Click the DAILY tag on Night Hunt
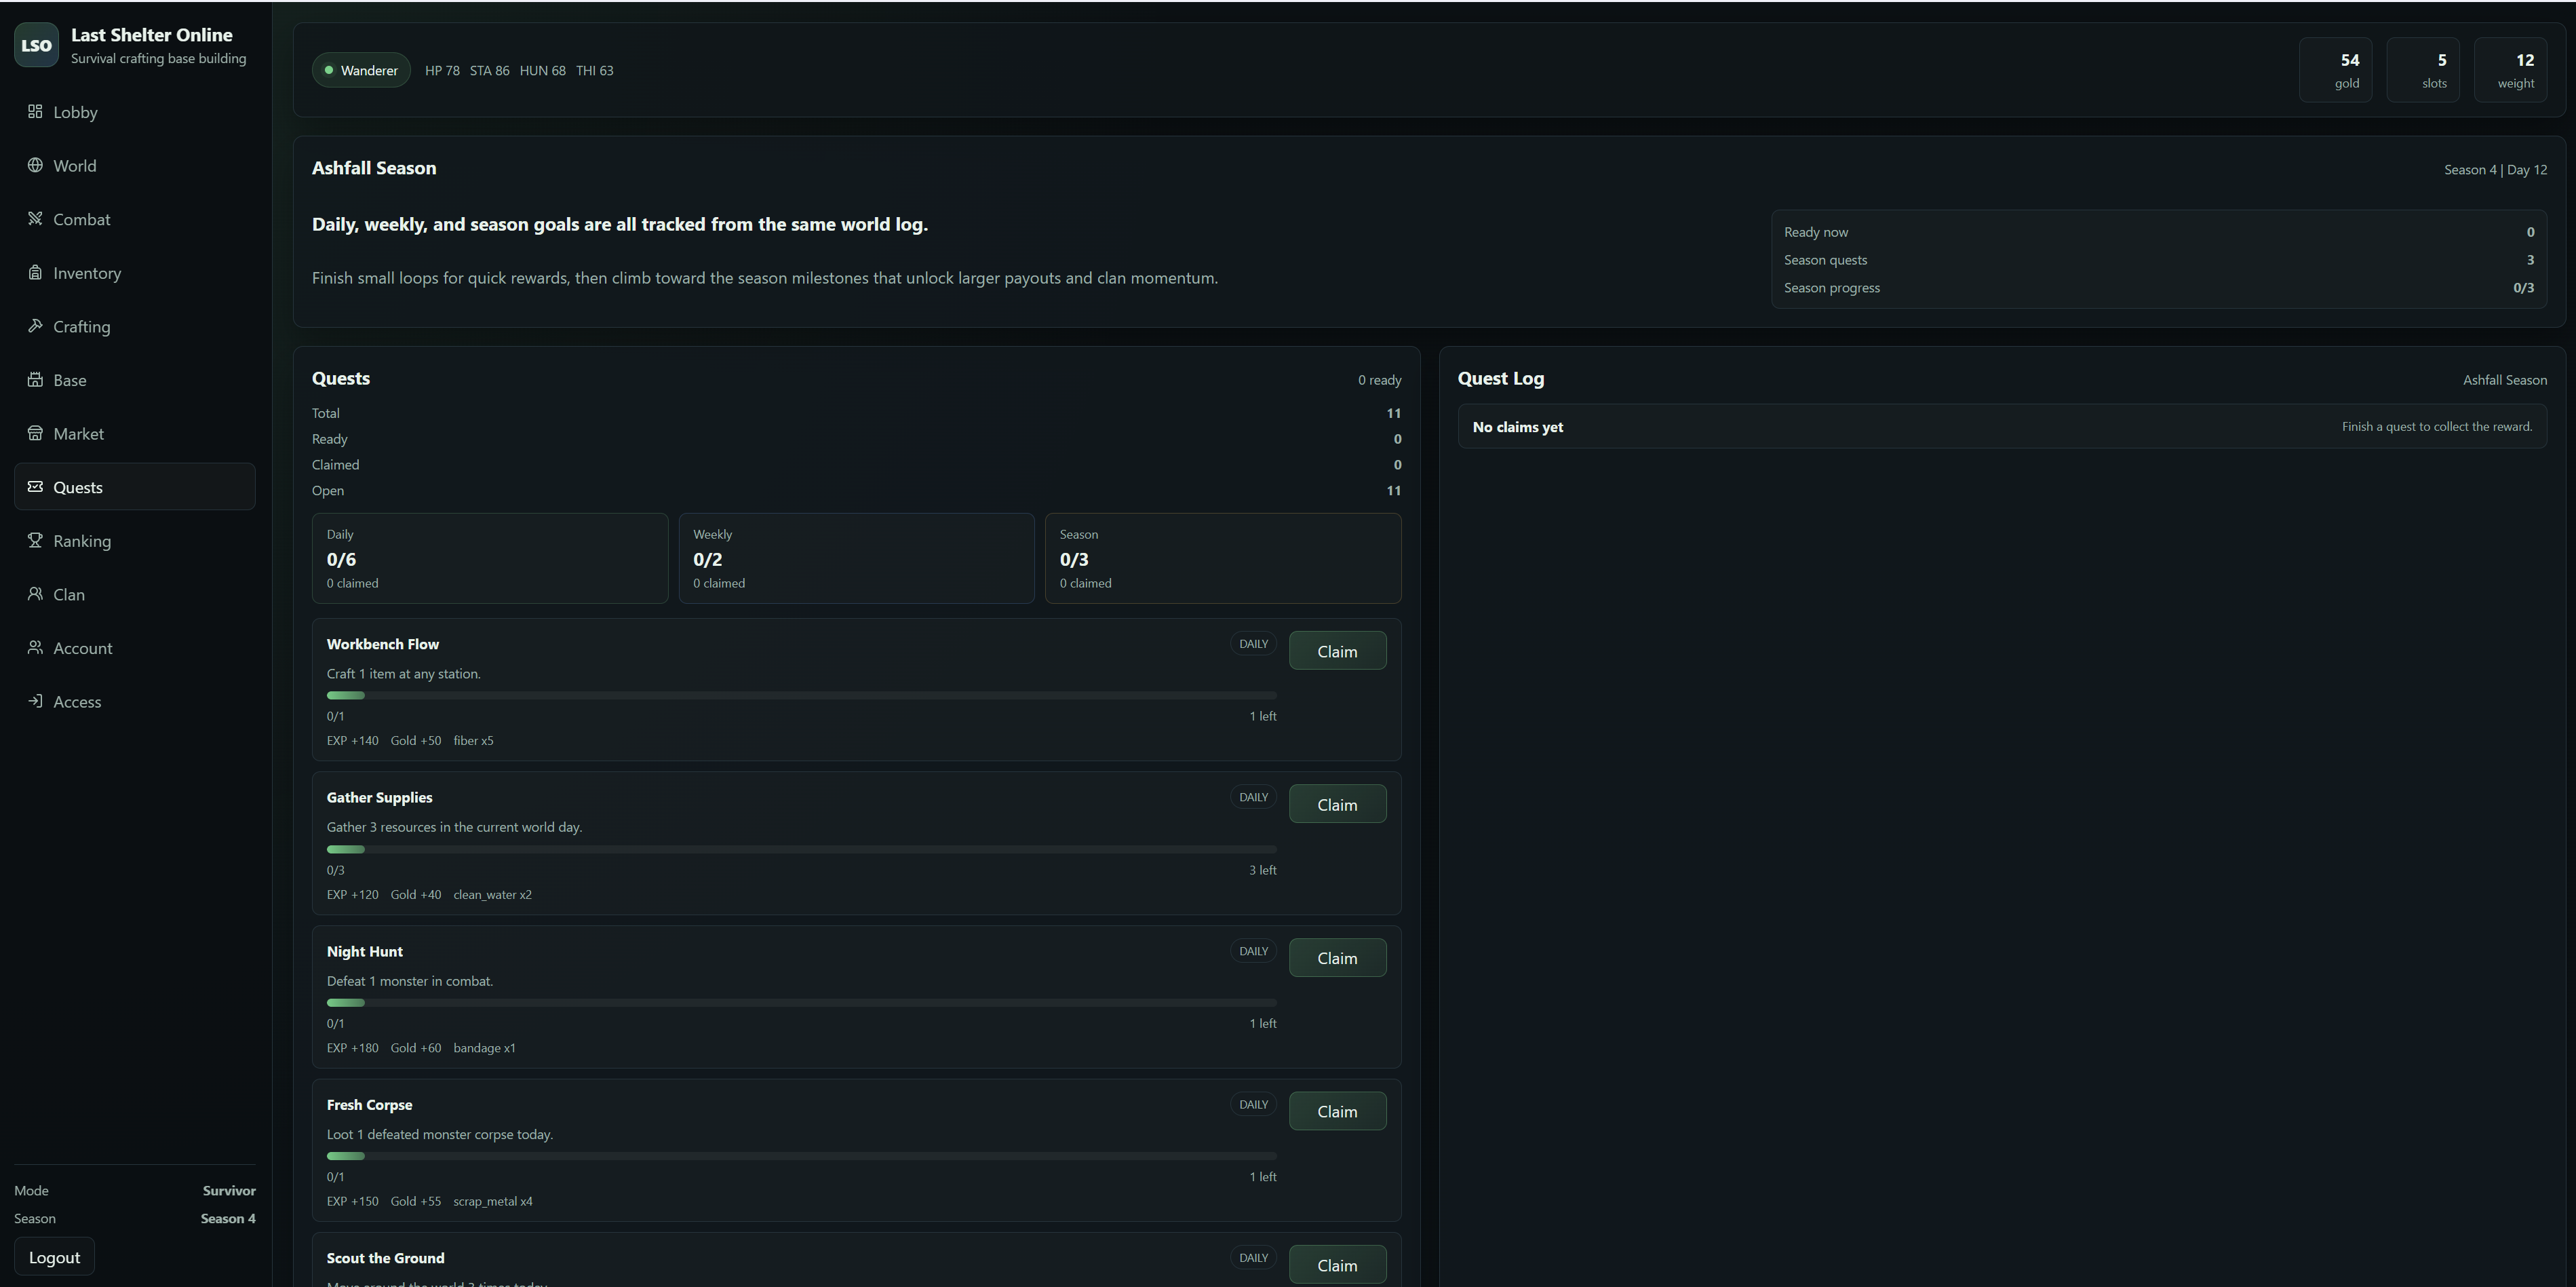Image resolution: width=2576 pixels, height=1287 pixels. pyautogui.click(x=1253, y=951)
